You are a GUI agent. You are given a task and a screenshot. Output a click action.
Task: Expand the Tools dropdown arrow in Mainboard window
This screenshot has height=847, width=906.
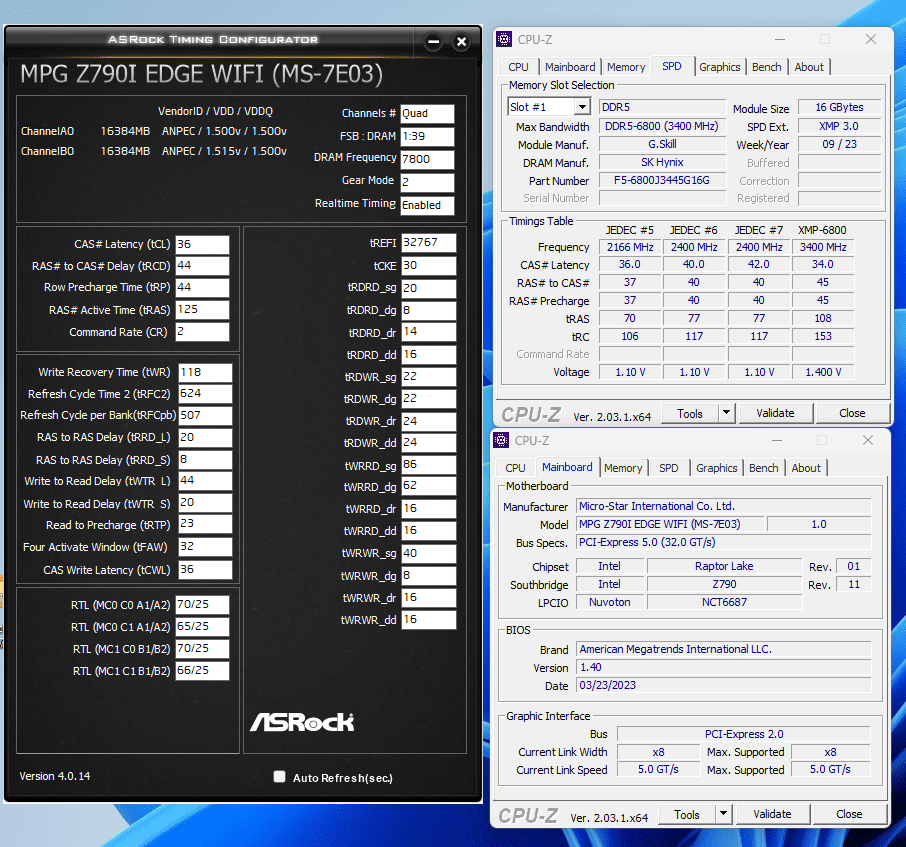coord(723,814)
